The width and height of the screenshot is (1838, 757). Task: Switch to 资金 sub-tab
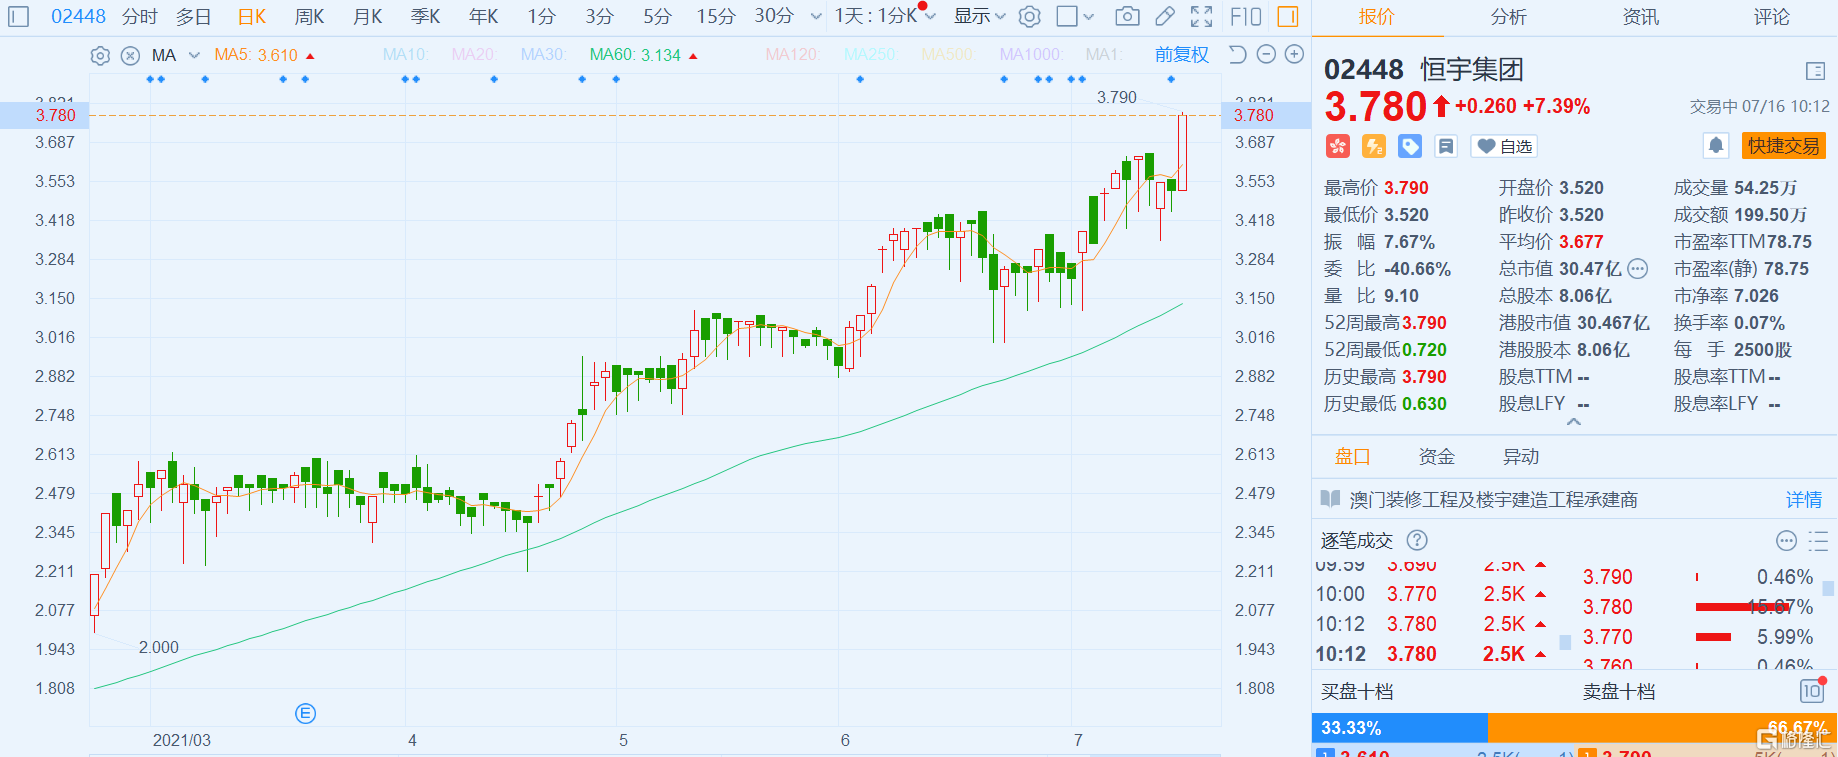[1437, 457]
